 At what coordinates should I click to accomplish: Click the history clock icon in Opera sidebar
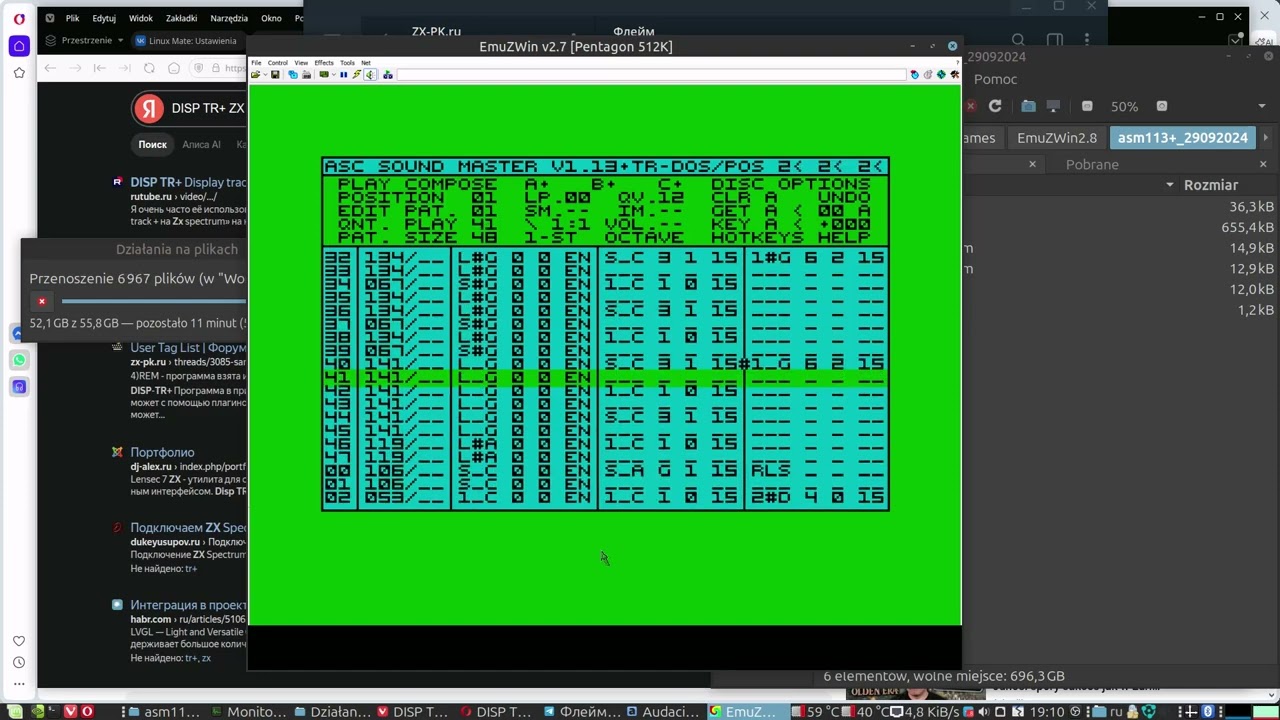[19, 663]
